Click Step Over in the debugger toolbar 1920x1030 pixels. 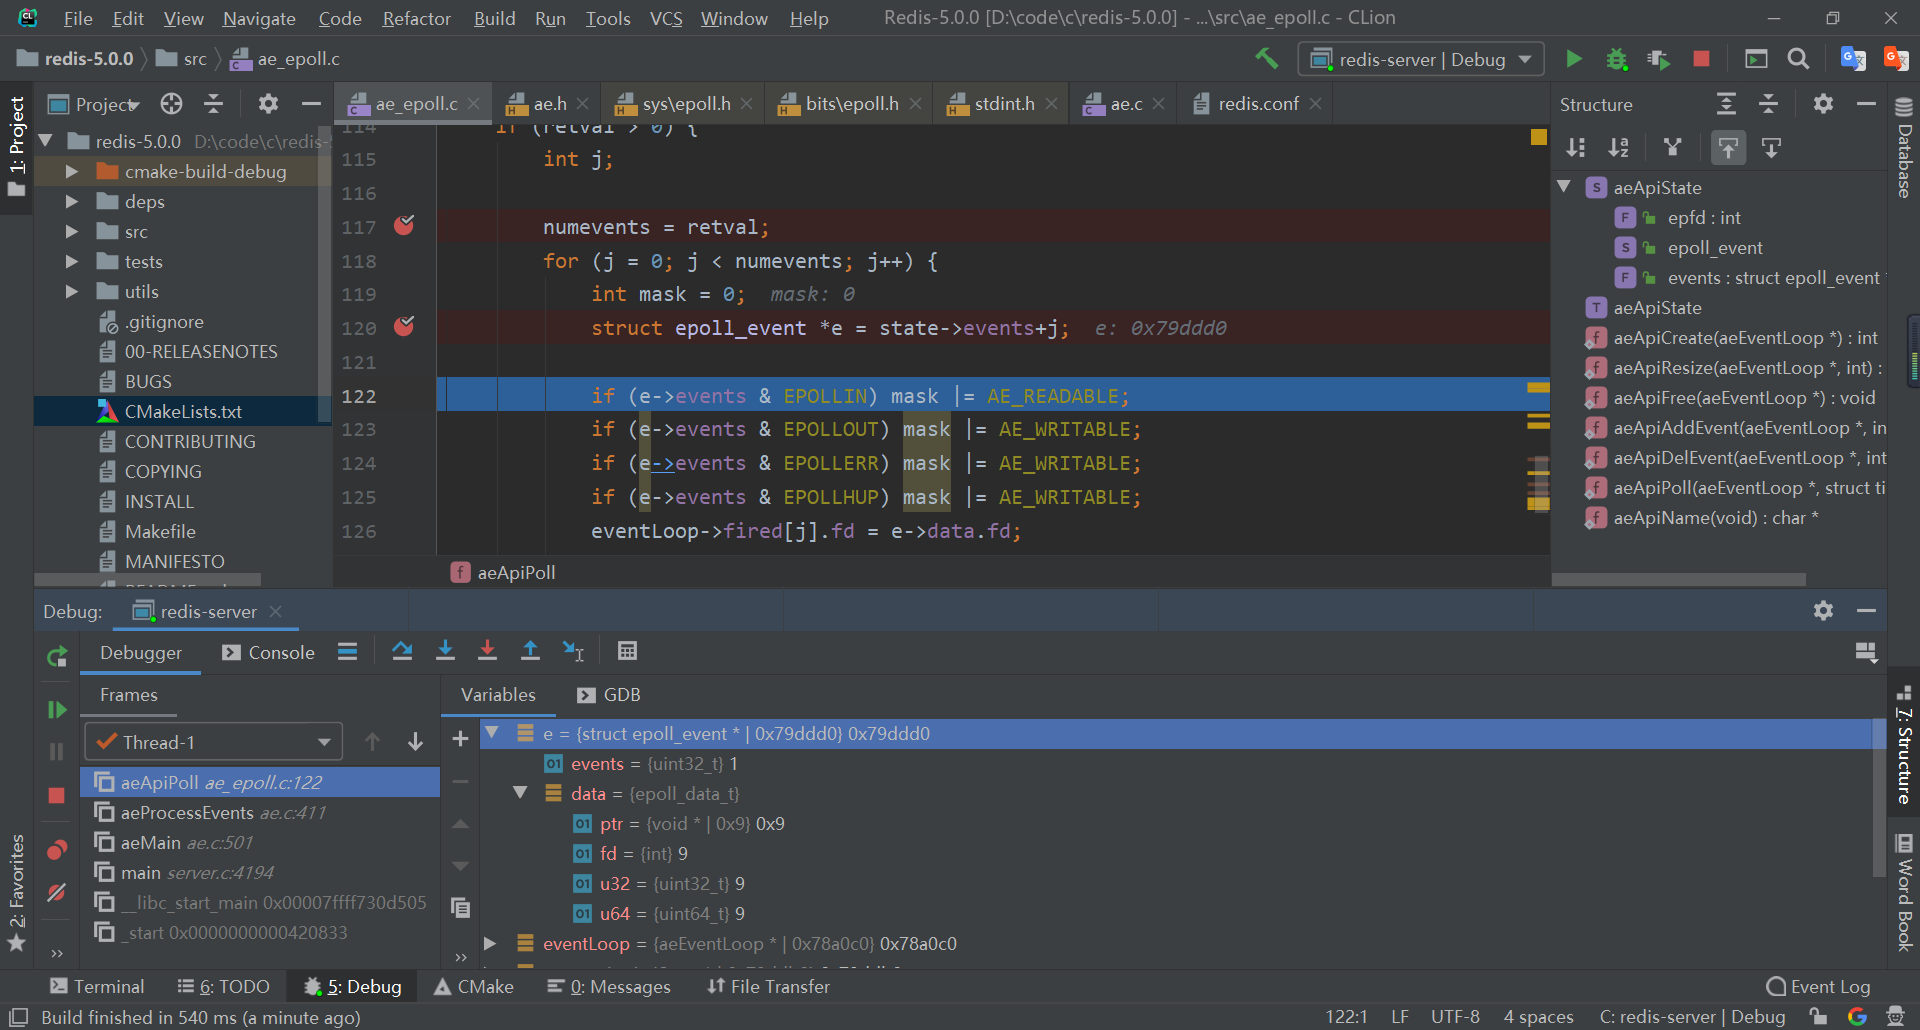tap(402, 652)
